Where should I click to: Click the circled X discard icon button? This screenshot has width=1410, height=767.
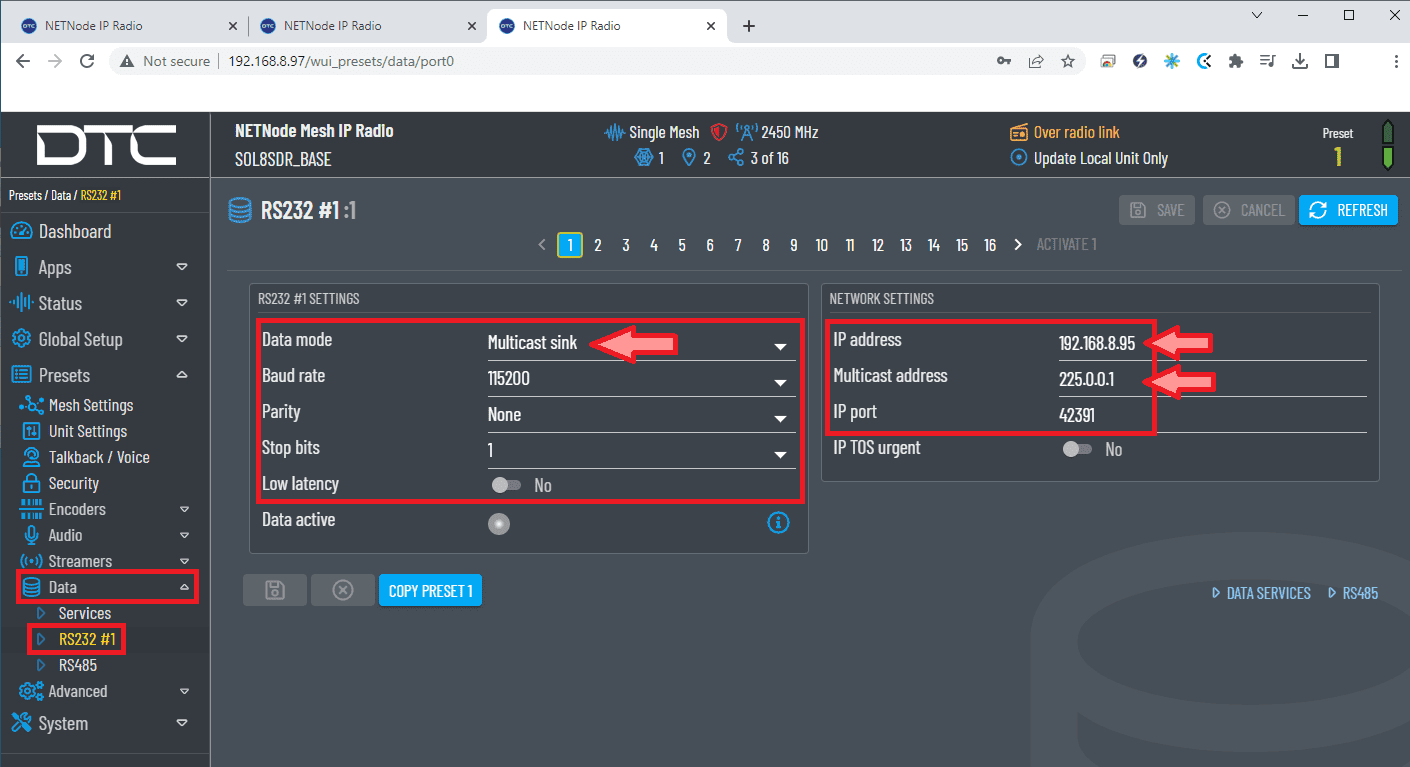point(342,591)
